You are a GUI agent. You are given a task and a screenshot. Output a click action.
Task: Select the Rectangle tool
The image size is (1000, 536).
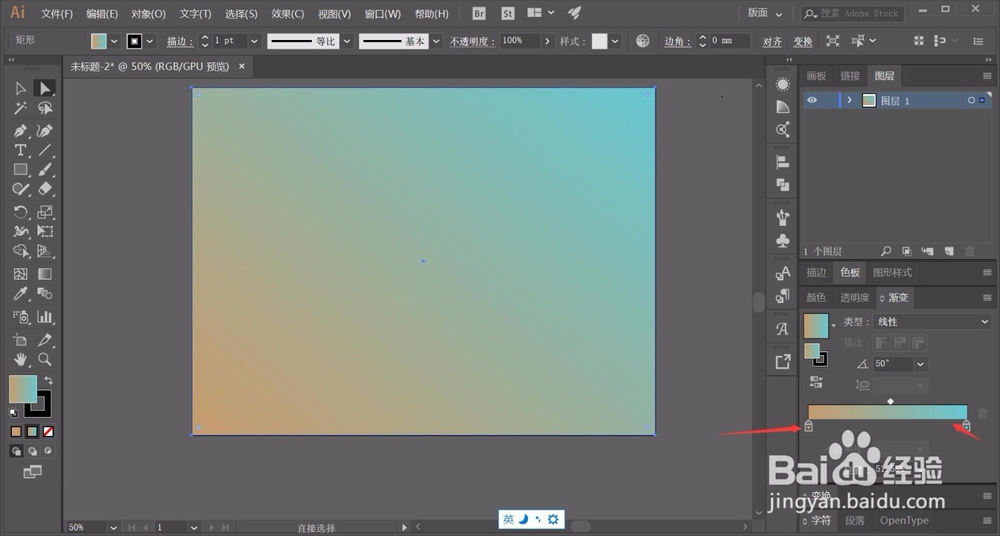[20, 170]
